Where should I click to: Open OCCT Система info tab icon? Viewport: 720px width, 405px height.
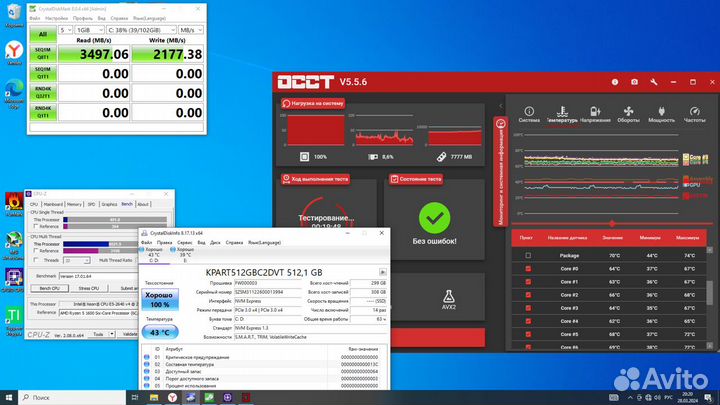pyautogui.click(x=529, y=111)
